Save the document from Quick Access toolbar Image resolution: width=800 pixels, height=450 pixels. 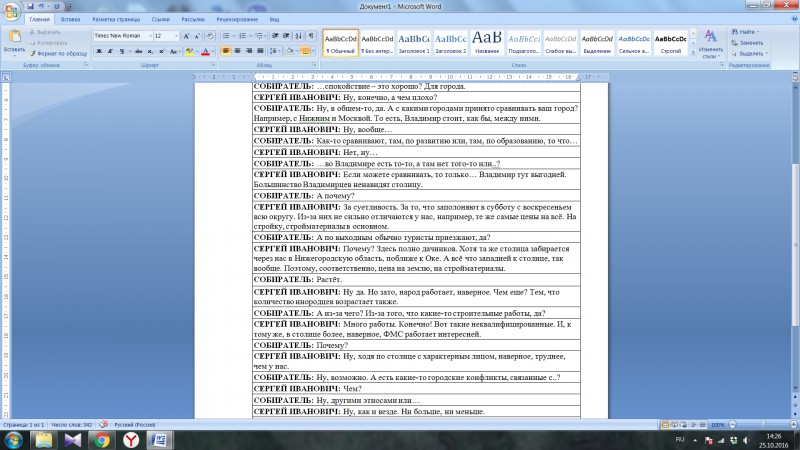[x=30, y=6]
